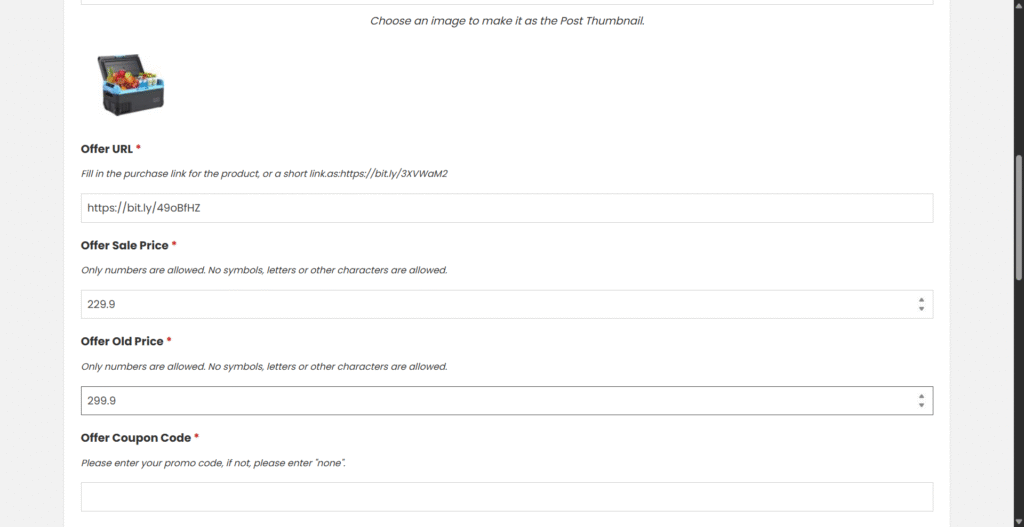Click the Offer Coupon Code label
1024x527 pixels.
(135, 437)
